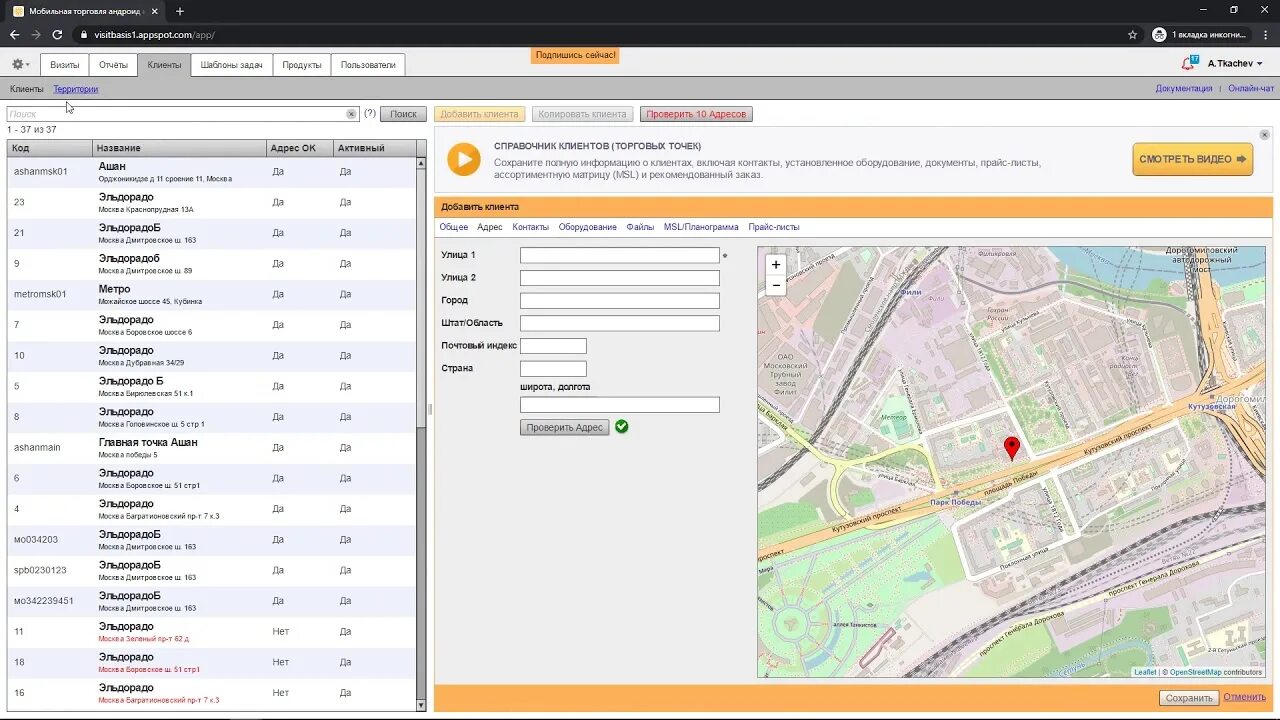Open the Пользователи tab

pos(368,65)
